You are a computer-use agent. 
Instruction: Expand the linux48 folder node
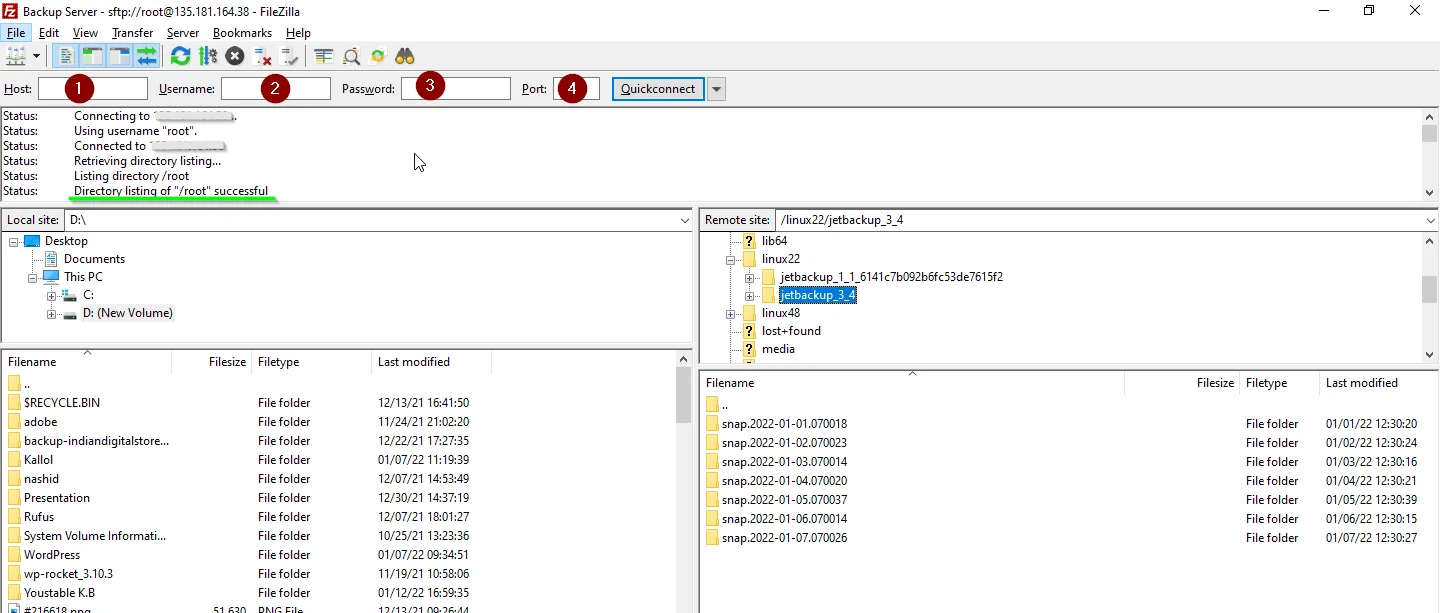click(731, 314)
